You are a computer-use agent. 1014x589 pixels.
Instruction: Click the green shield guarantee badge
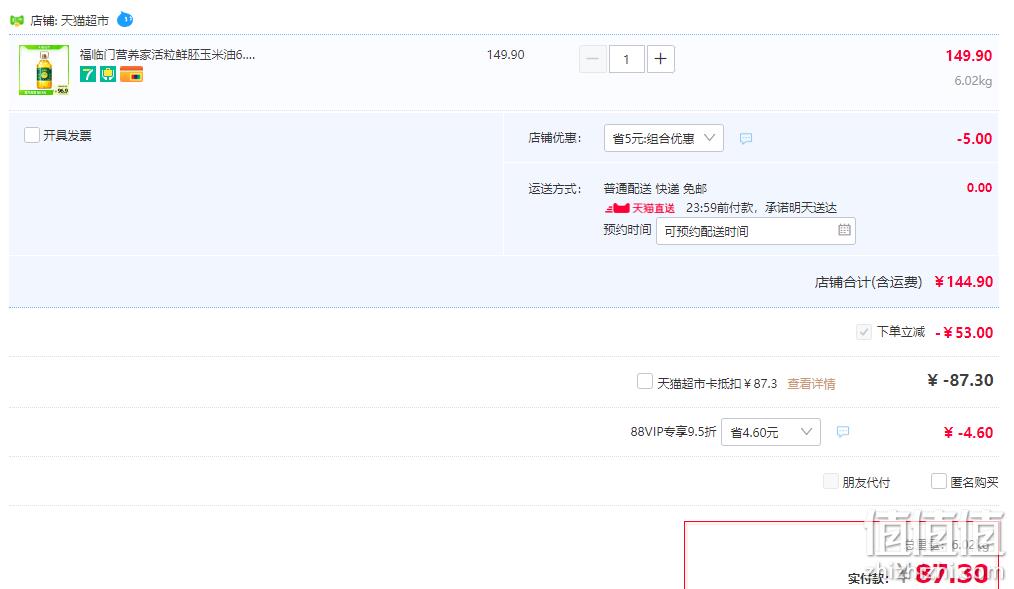coord(108,74)
